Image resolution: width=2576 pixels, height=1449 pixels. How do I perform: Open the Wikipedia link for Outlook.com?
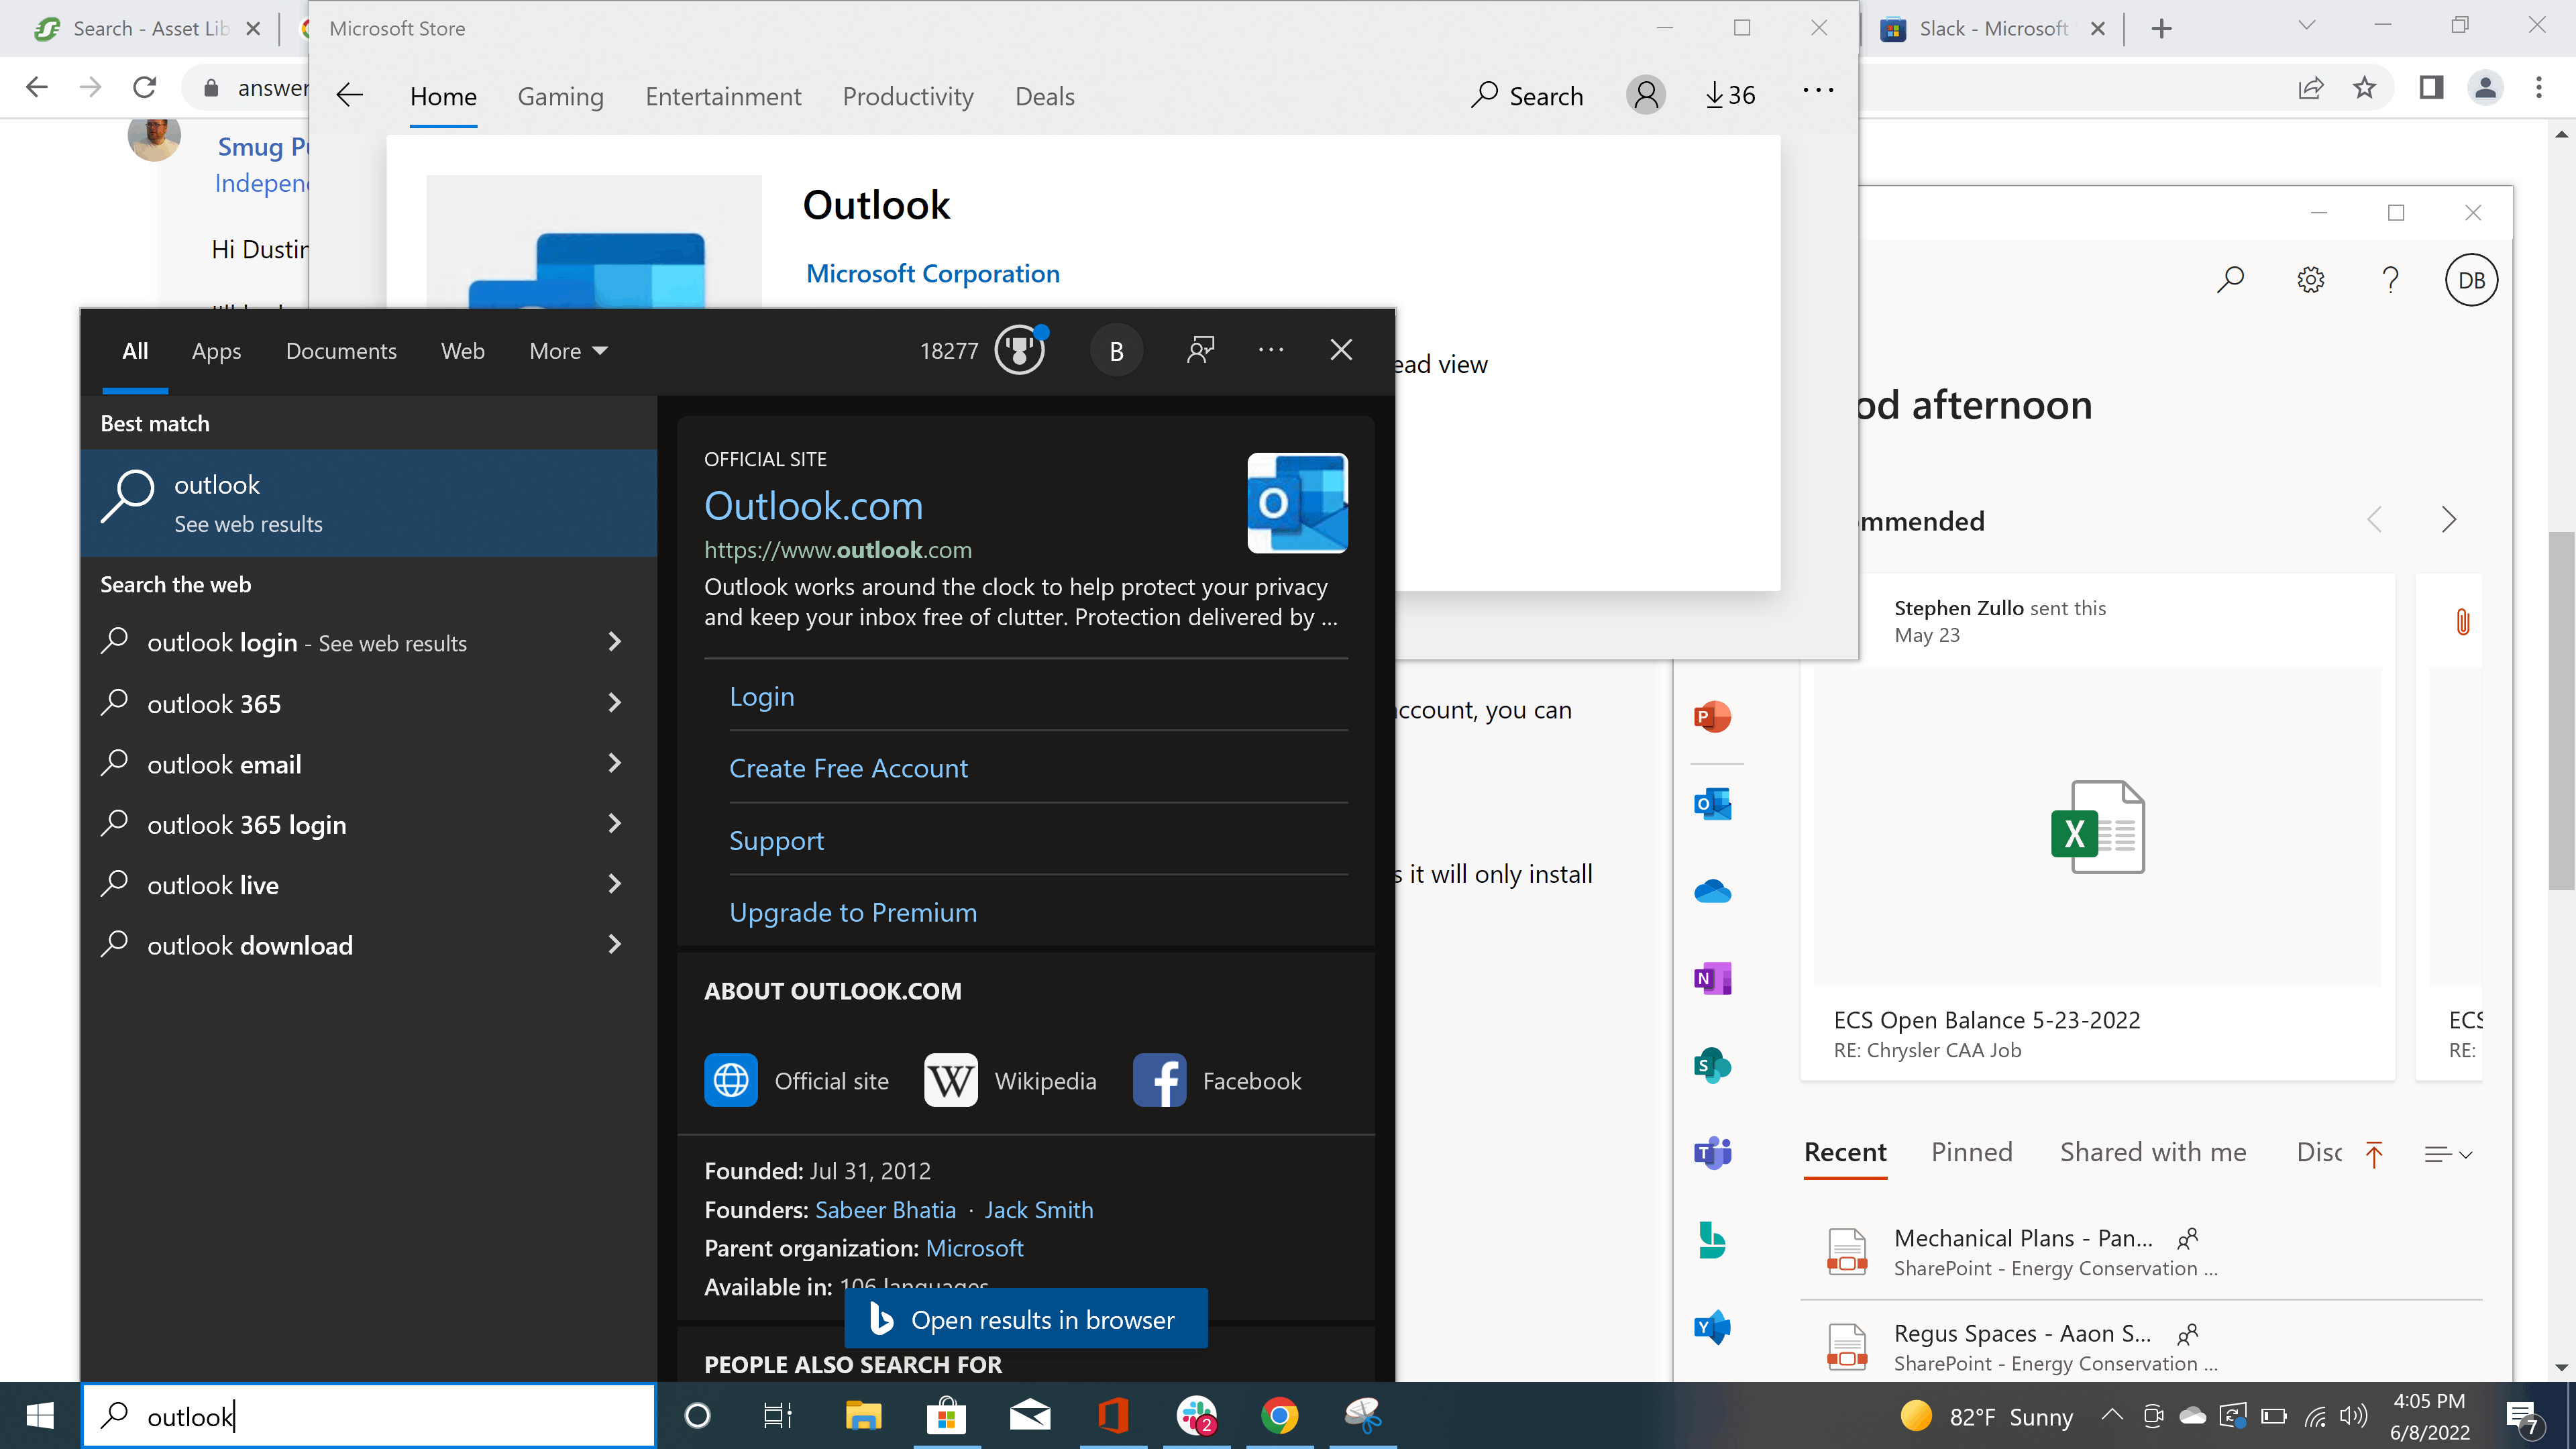click(x=1010, y=1081)
